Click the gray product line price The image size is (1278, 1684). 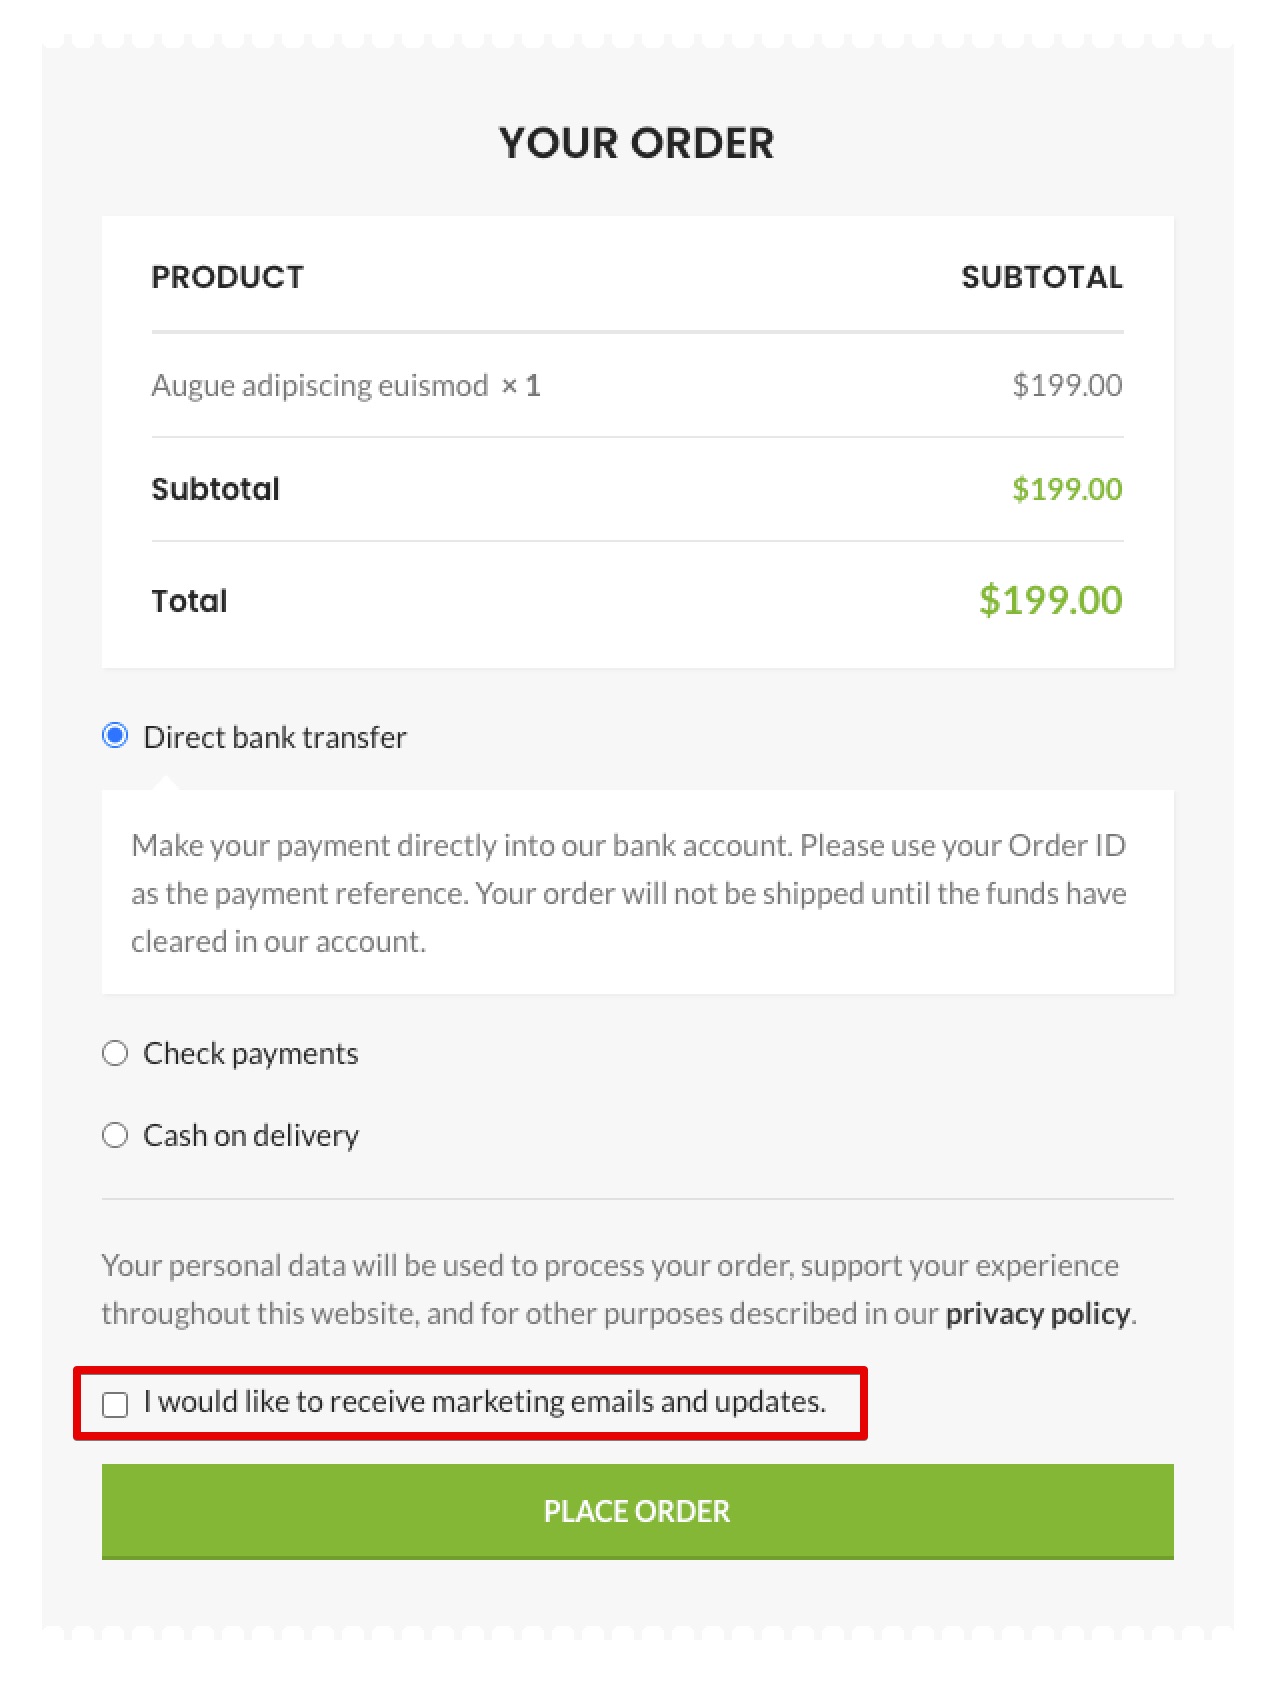1067,385
